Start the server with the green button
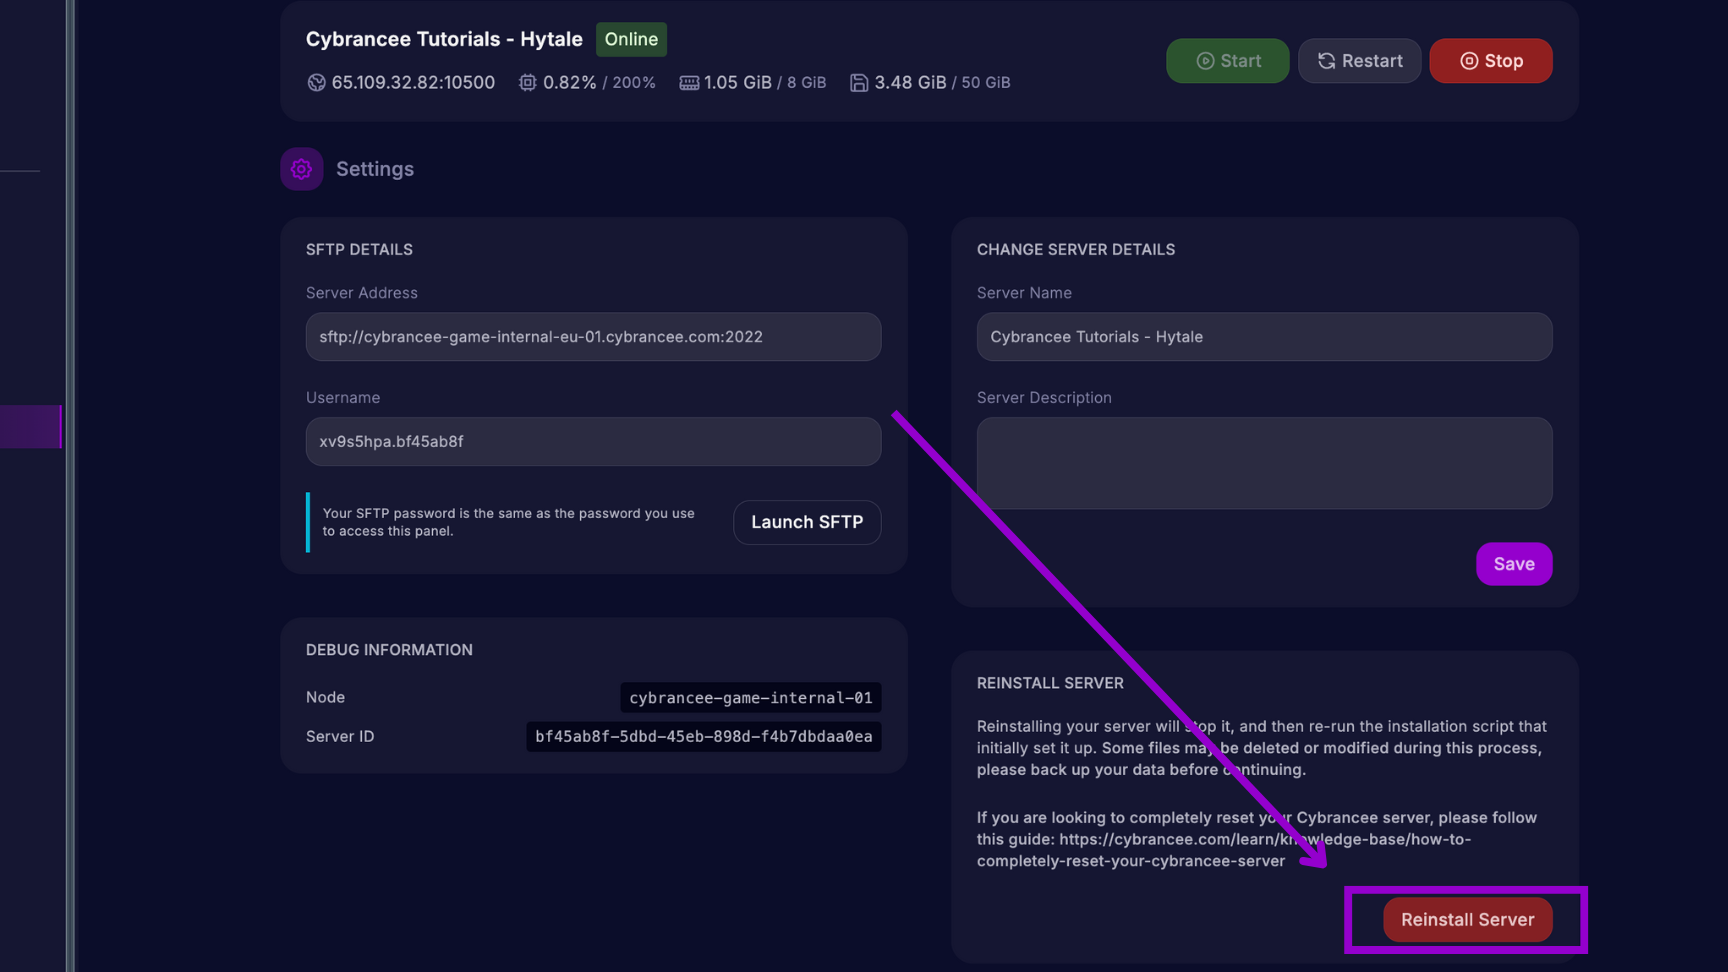Viewport: 1728px width, 972px height. pyautogui.click(x=1227, y=61)
